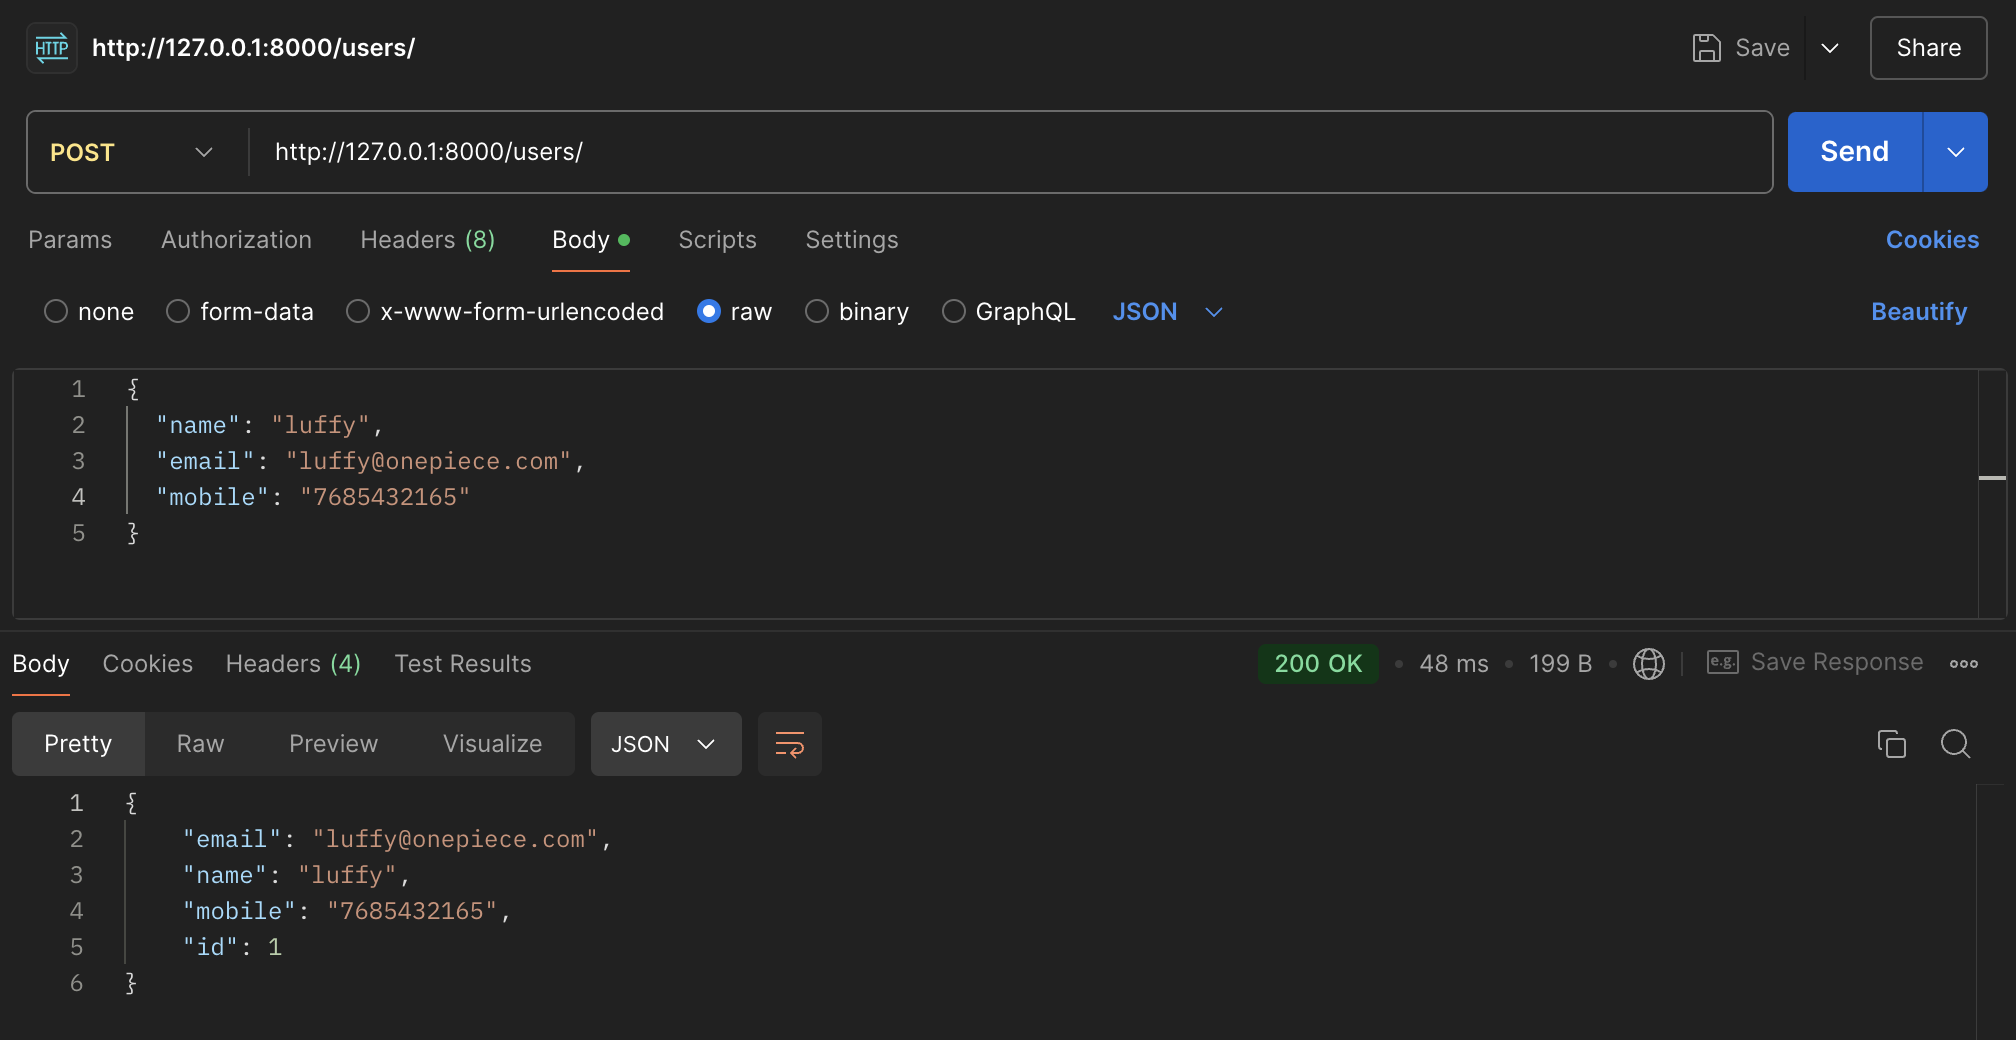Click the response "mobile" line
Viewport: 2016px width, 1040px height.
[347, 911]
